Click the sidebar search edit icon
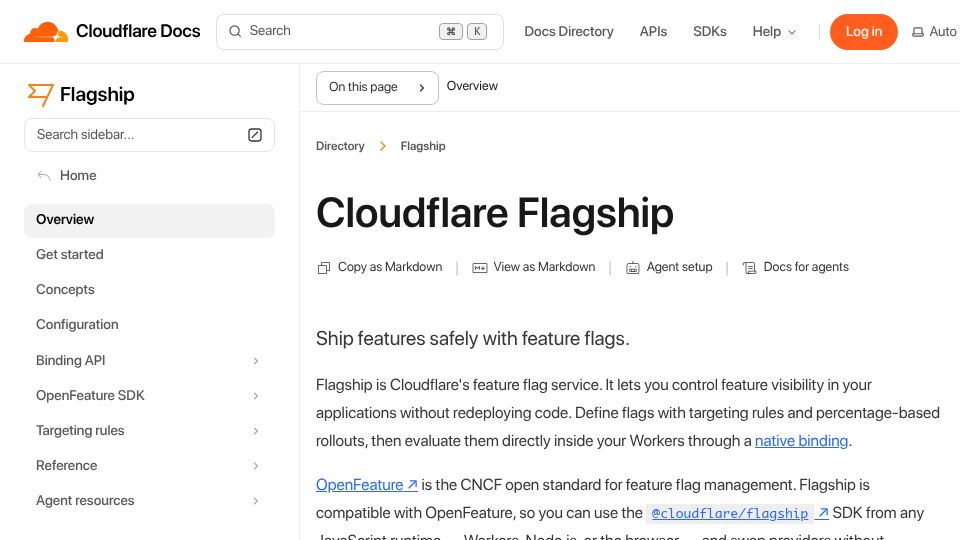Image resolution: width=960 pixels, height=540 pixels. (x=255, y=135)
